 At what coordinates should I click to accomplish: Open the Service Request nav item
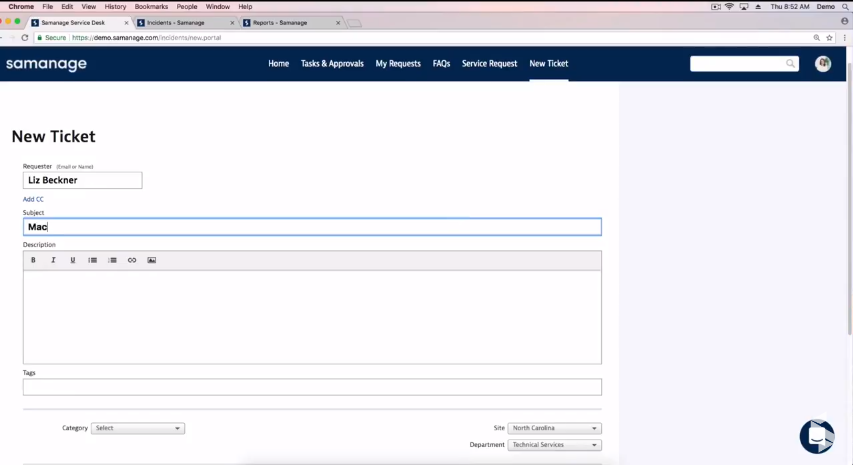pos(489,64)
